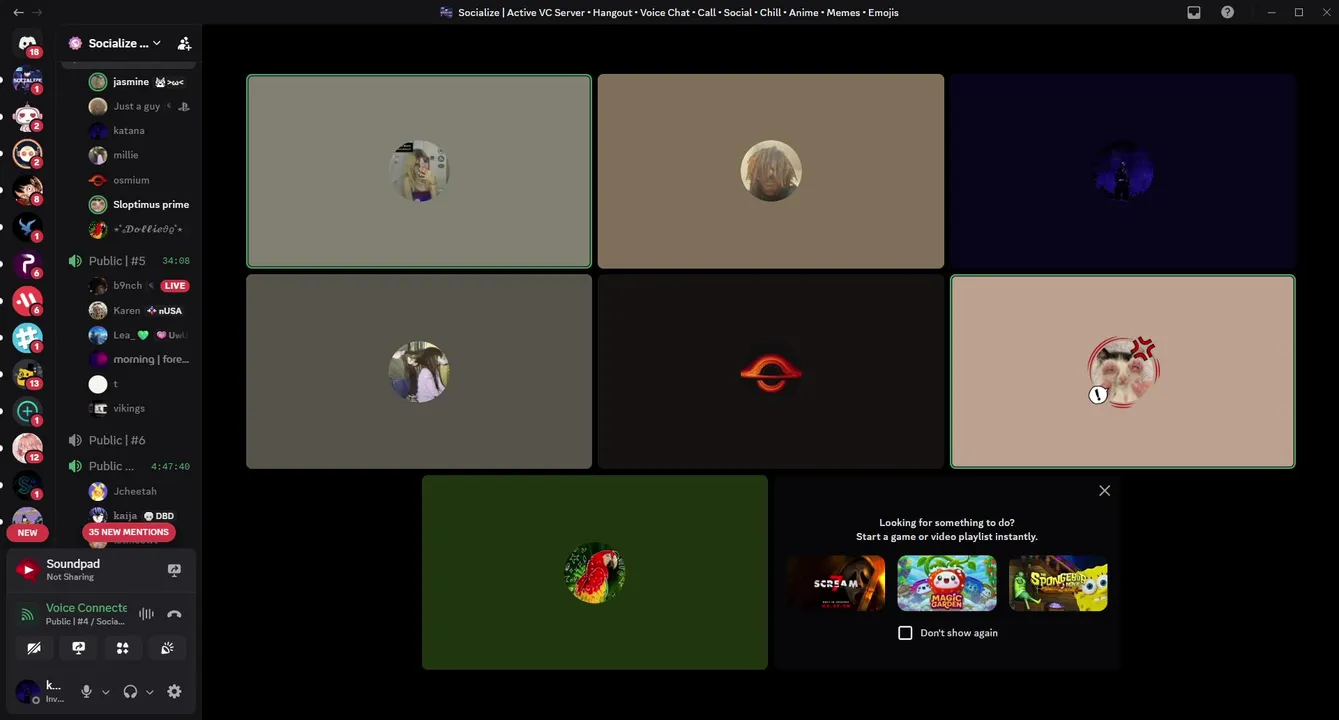Open the red W logo server
Image resolution: width=1339 pixels, height=720 pixels.
(x=28, y=301)
